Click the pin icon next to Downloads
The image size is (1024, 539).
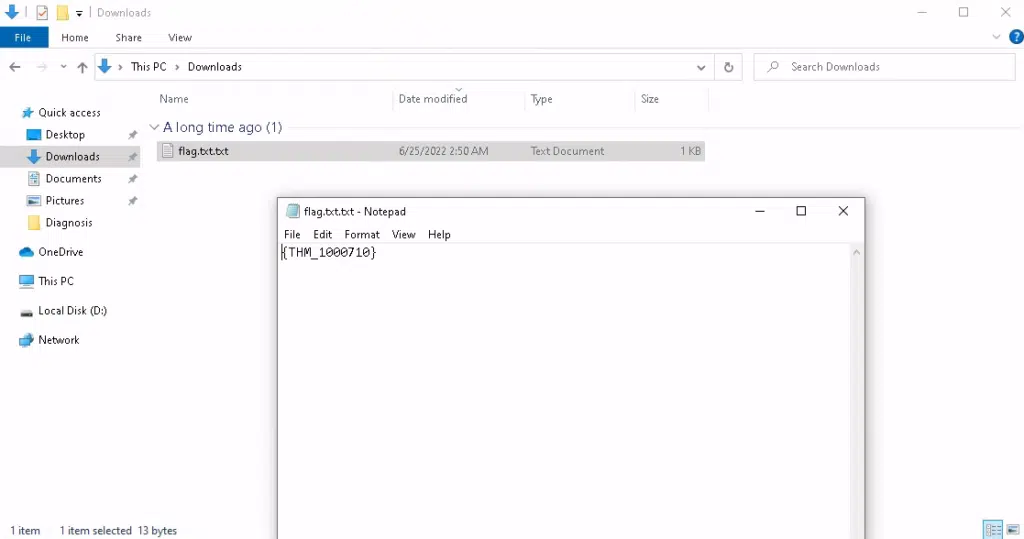(133, 157)
